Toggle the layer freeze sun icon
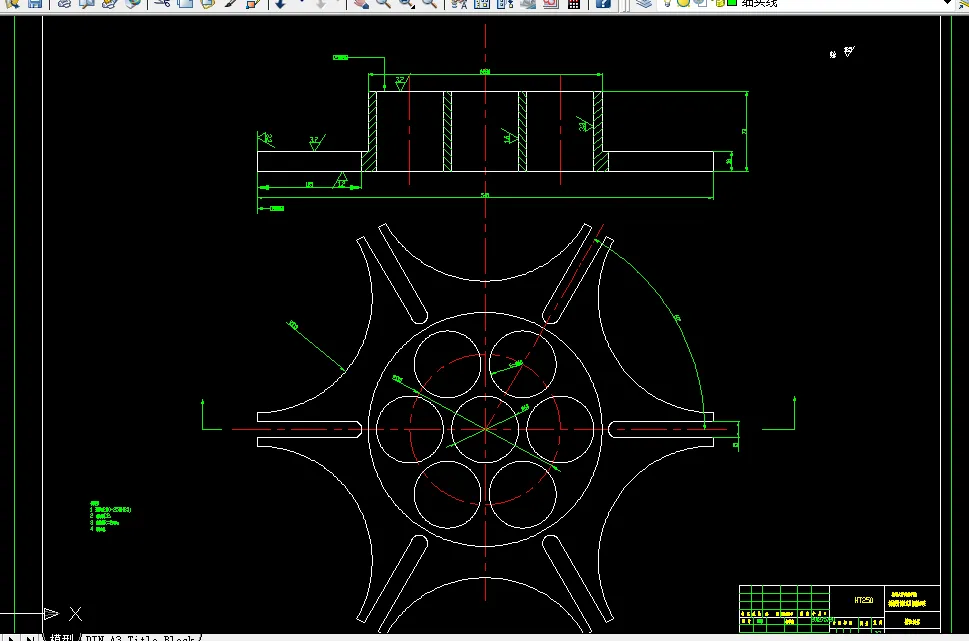Image resolution: width=969 pixels, height=641 pixels. (683, 3)
